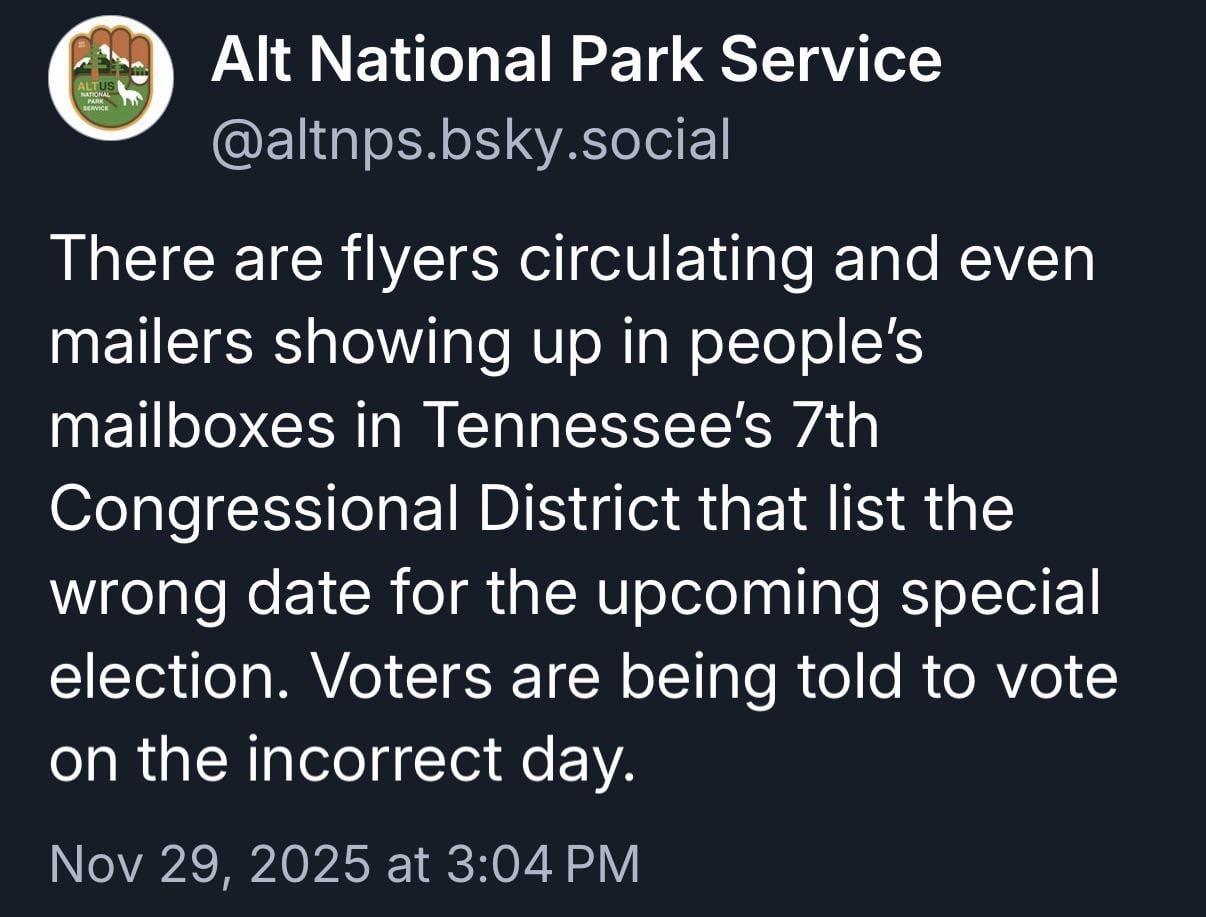Click the word "mailers" in the post
Screen dimensions: 1206x917
coord(152,343)
